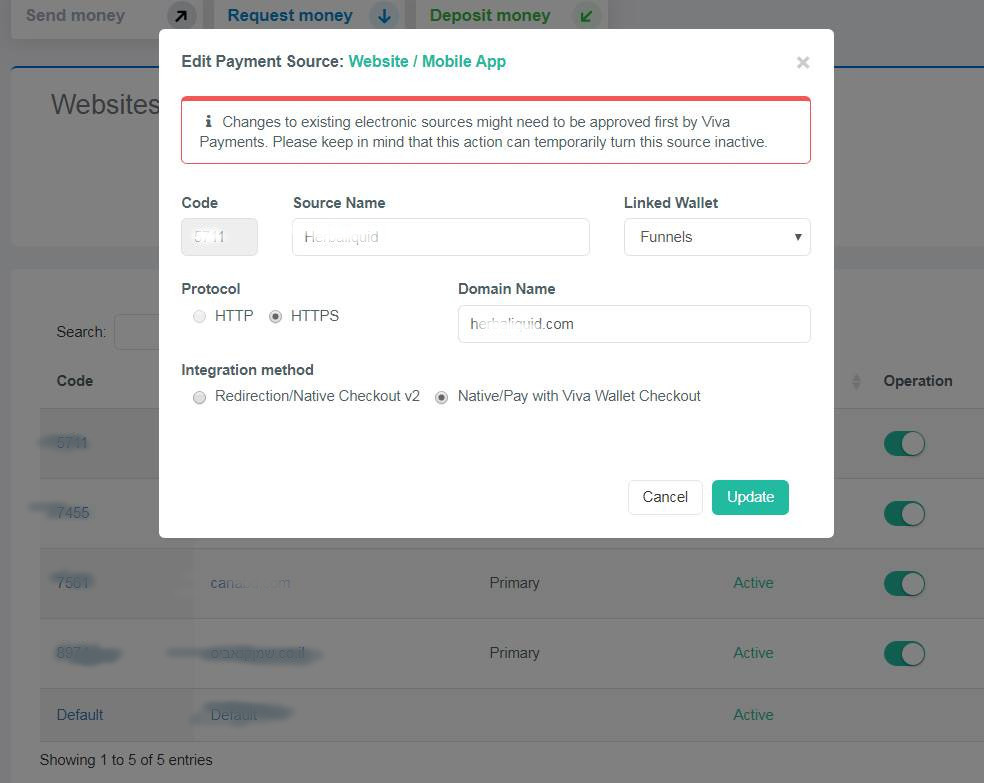The height and width of the screenshot is (783, 984).
Task: Click the Default payment source code link
Action: point(78,715)
